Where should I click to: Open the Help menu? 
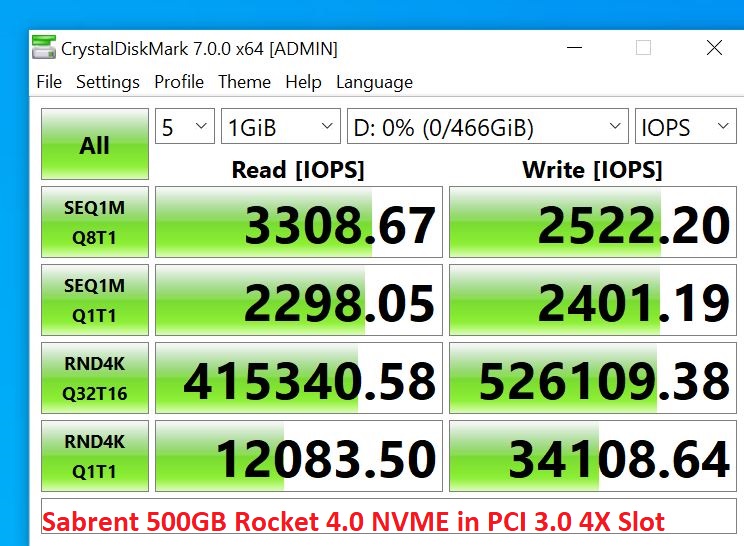pos(303,82)
